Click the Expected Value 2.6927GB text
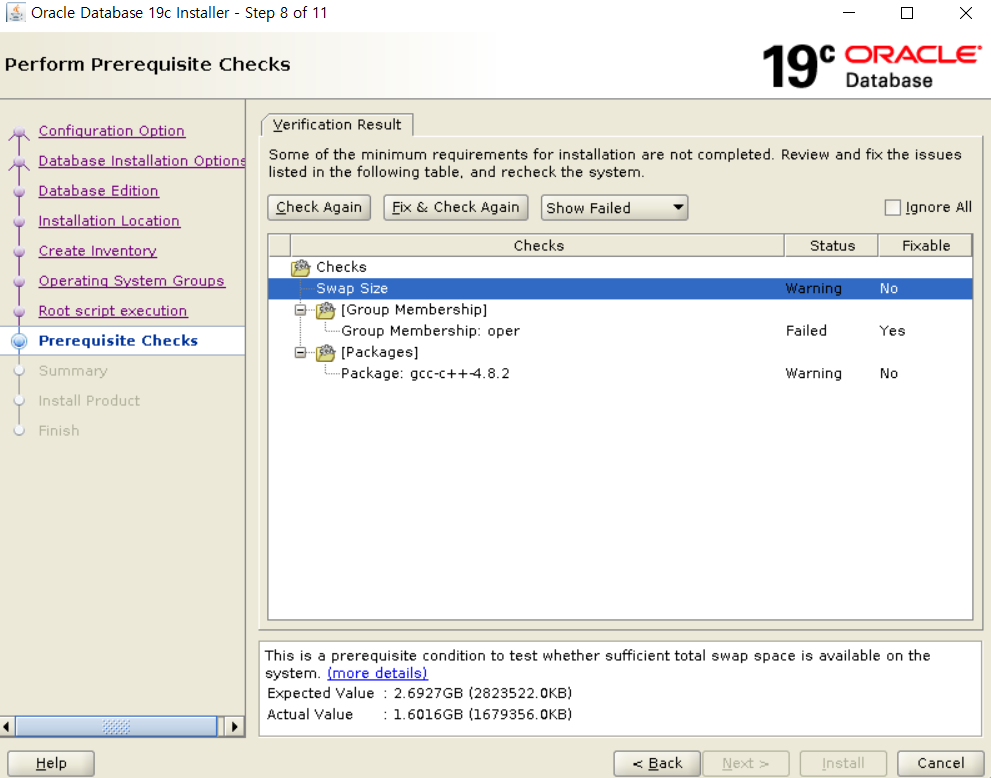The width and height of the screenshot is (991, 778). (x=419, y=693)
